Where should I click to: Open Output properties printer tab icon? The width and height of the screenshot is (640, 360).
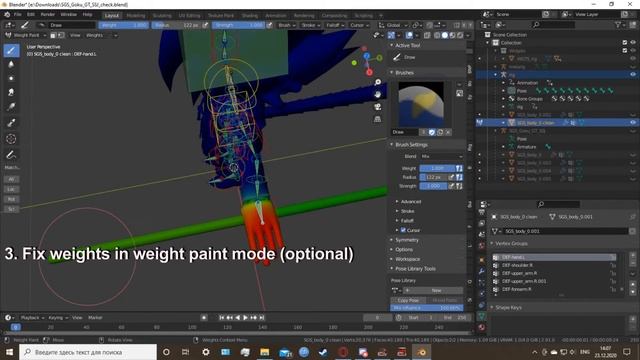click(x=482, y=213)
